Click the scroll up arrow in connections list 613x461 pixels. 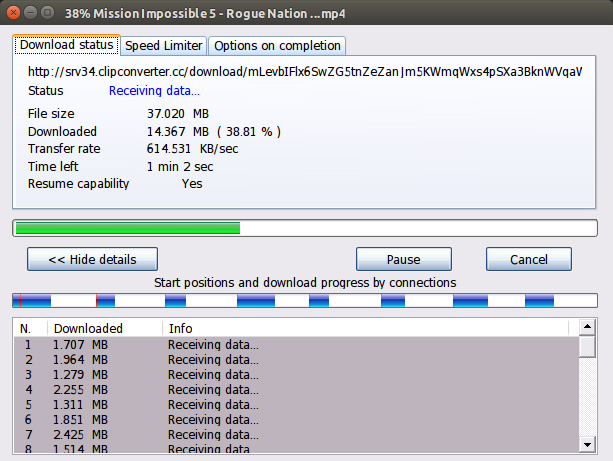pyautogui.click(x=588, y=327)
